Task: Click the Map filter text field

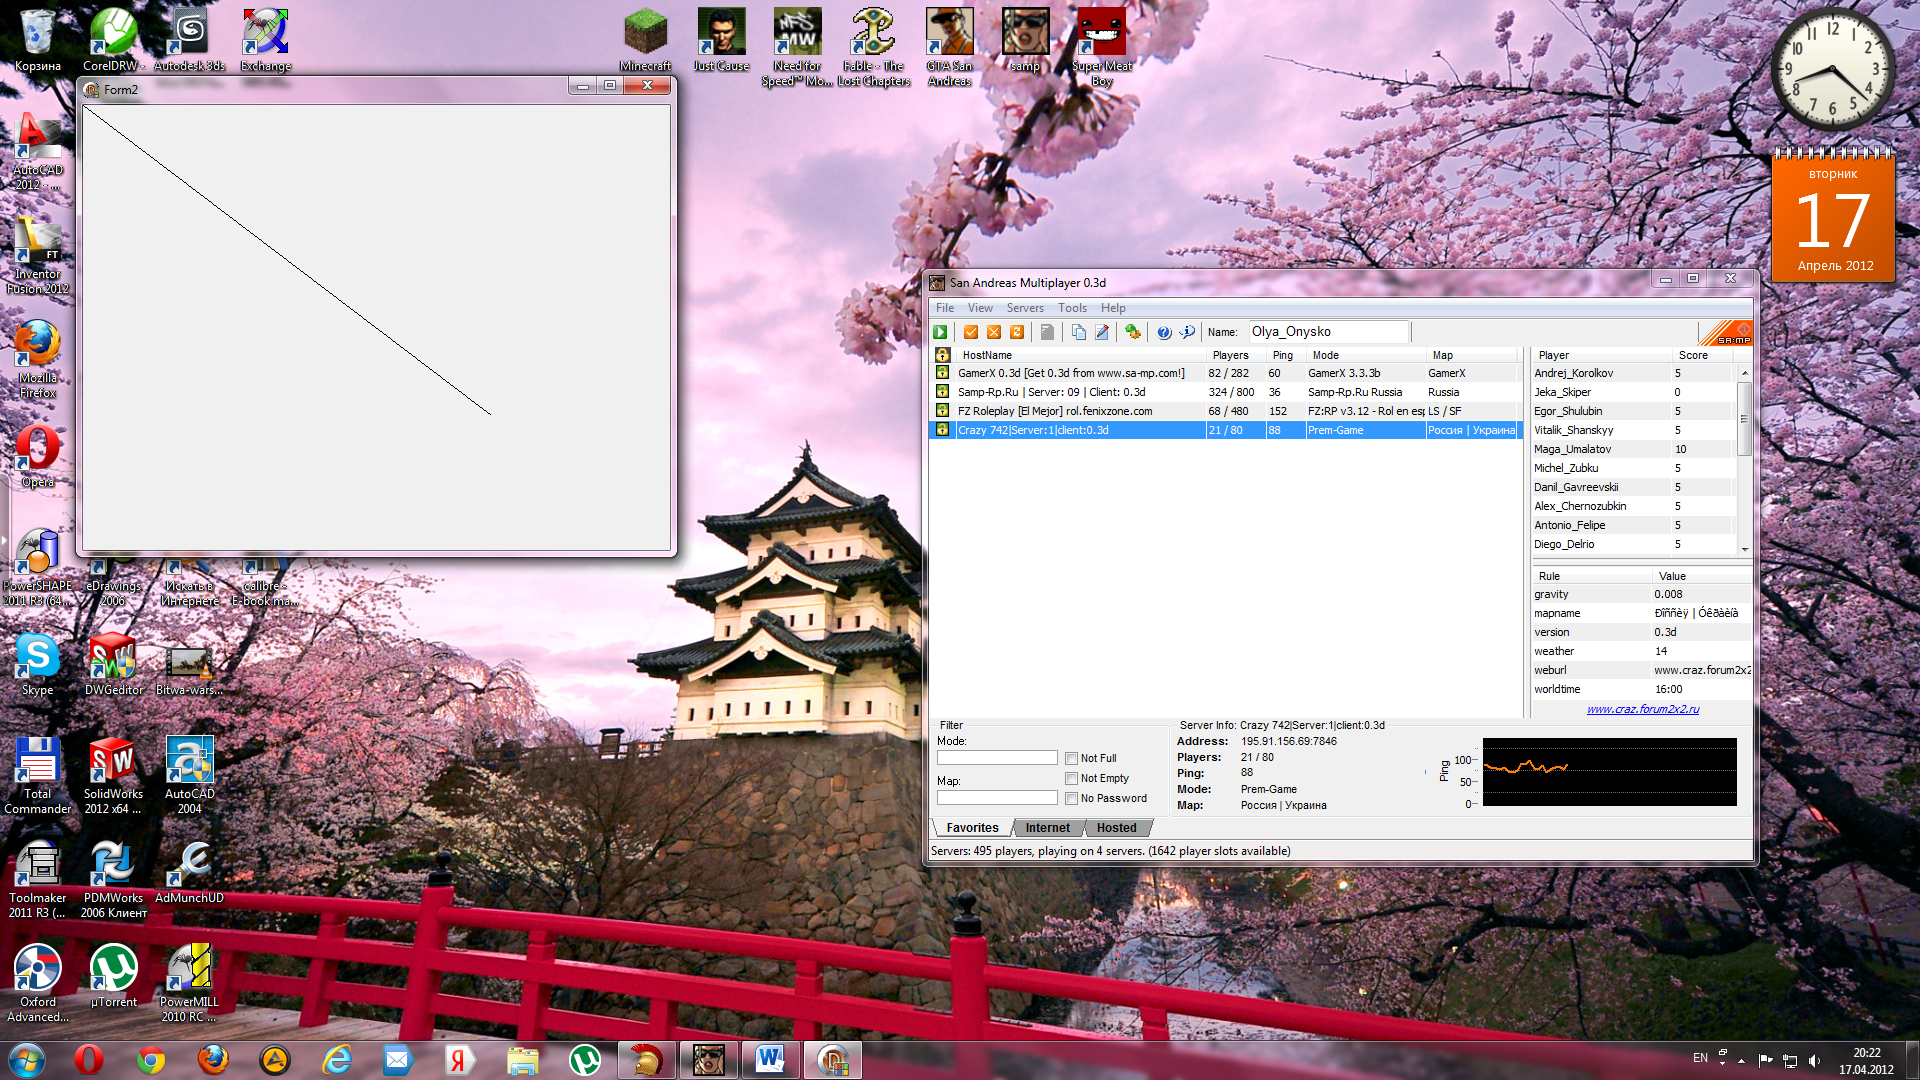Action: pos(997,798)
